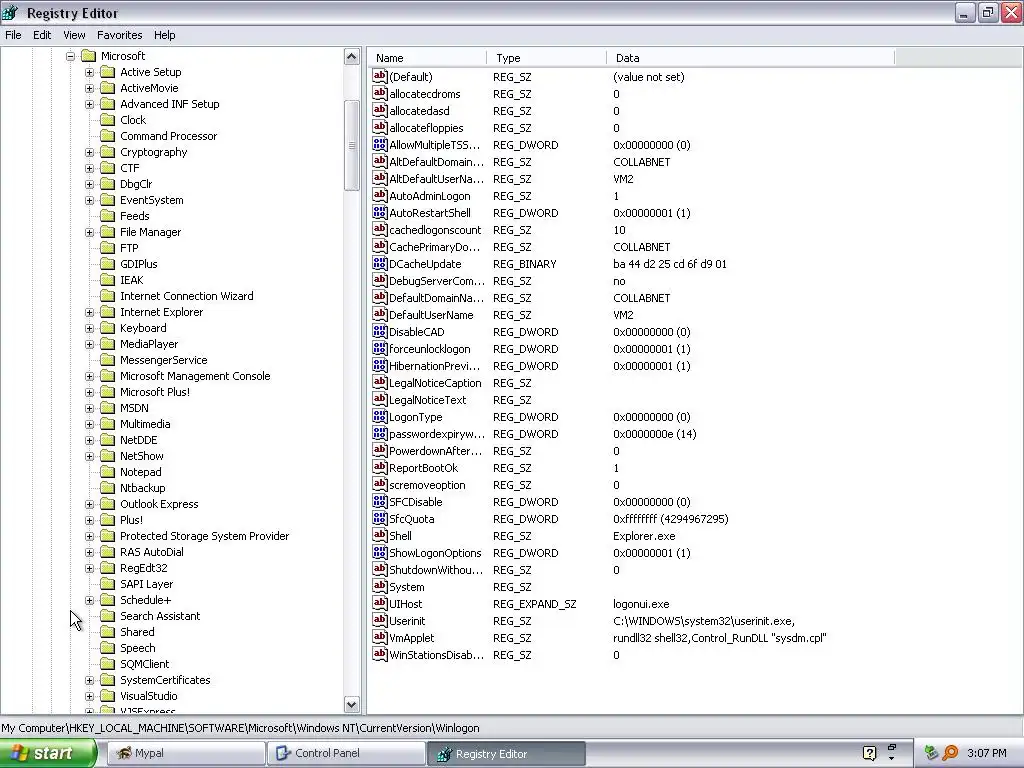
Task: Expand the Internet Explorer key
Action: click(x=89, y=312)
